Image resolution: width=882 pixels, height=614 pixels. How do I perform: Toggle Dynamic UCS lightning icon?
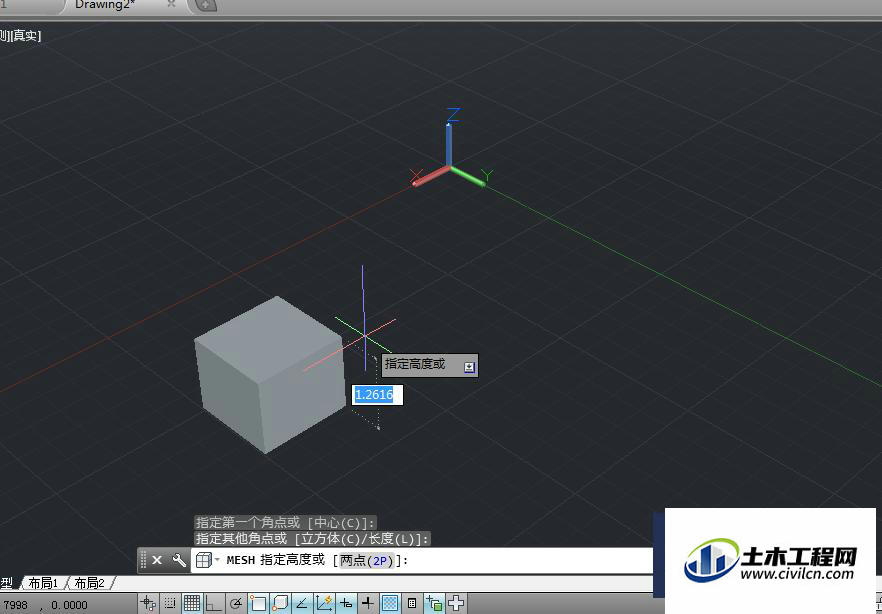(x=324, y=603)
